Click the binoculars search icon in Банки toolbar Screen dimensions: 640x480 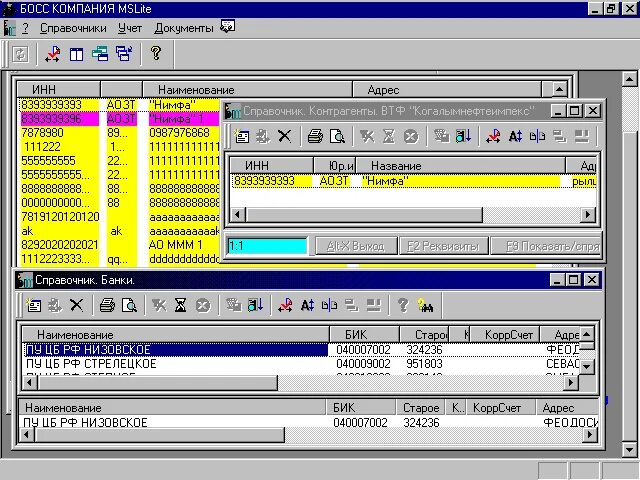point(425,305)
